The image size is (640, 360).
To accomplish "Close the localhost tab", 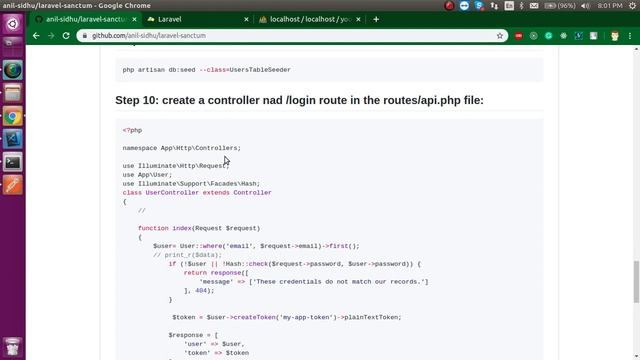I will tap(358, 19).
